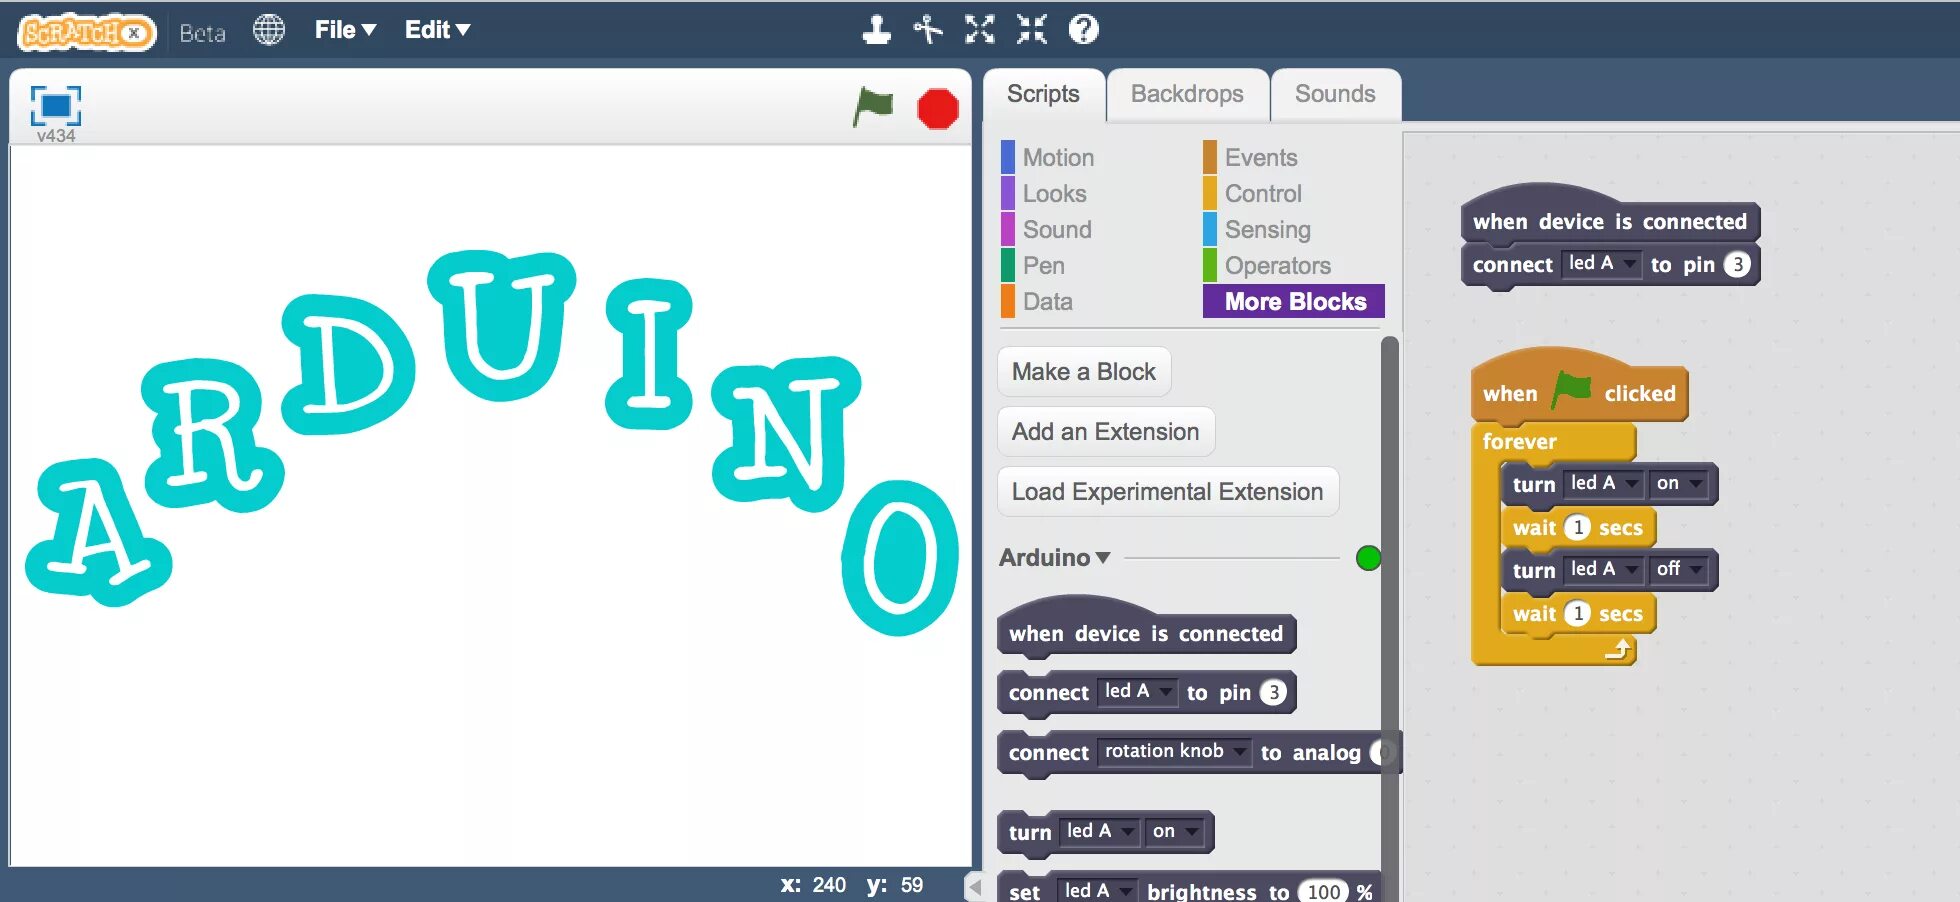Click the when flag clicked hat block
The width and height of the screenshot is (1960, 902).
point(1578,392)
